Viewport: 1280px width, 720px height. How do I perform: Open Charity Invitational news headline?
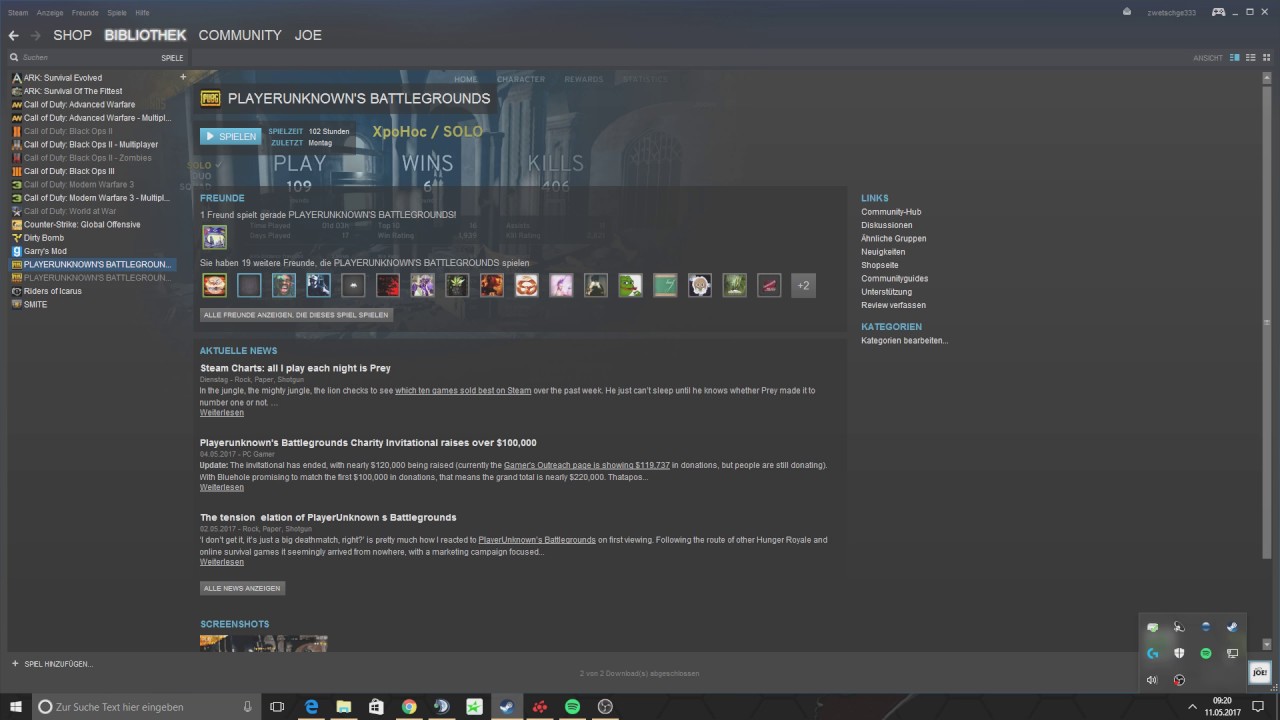tap(368, 443)
